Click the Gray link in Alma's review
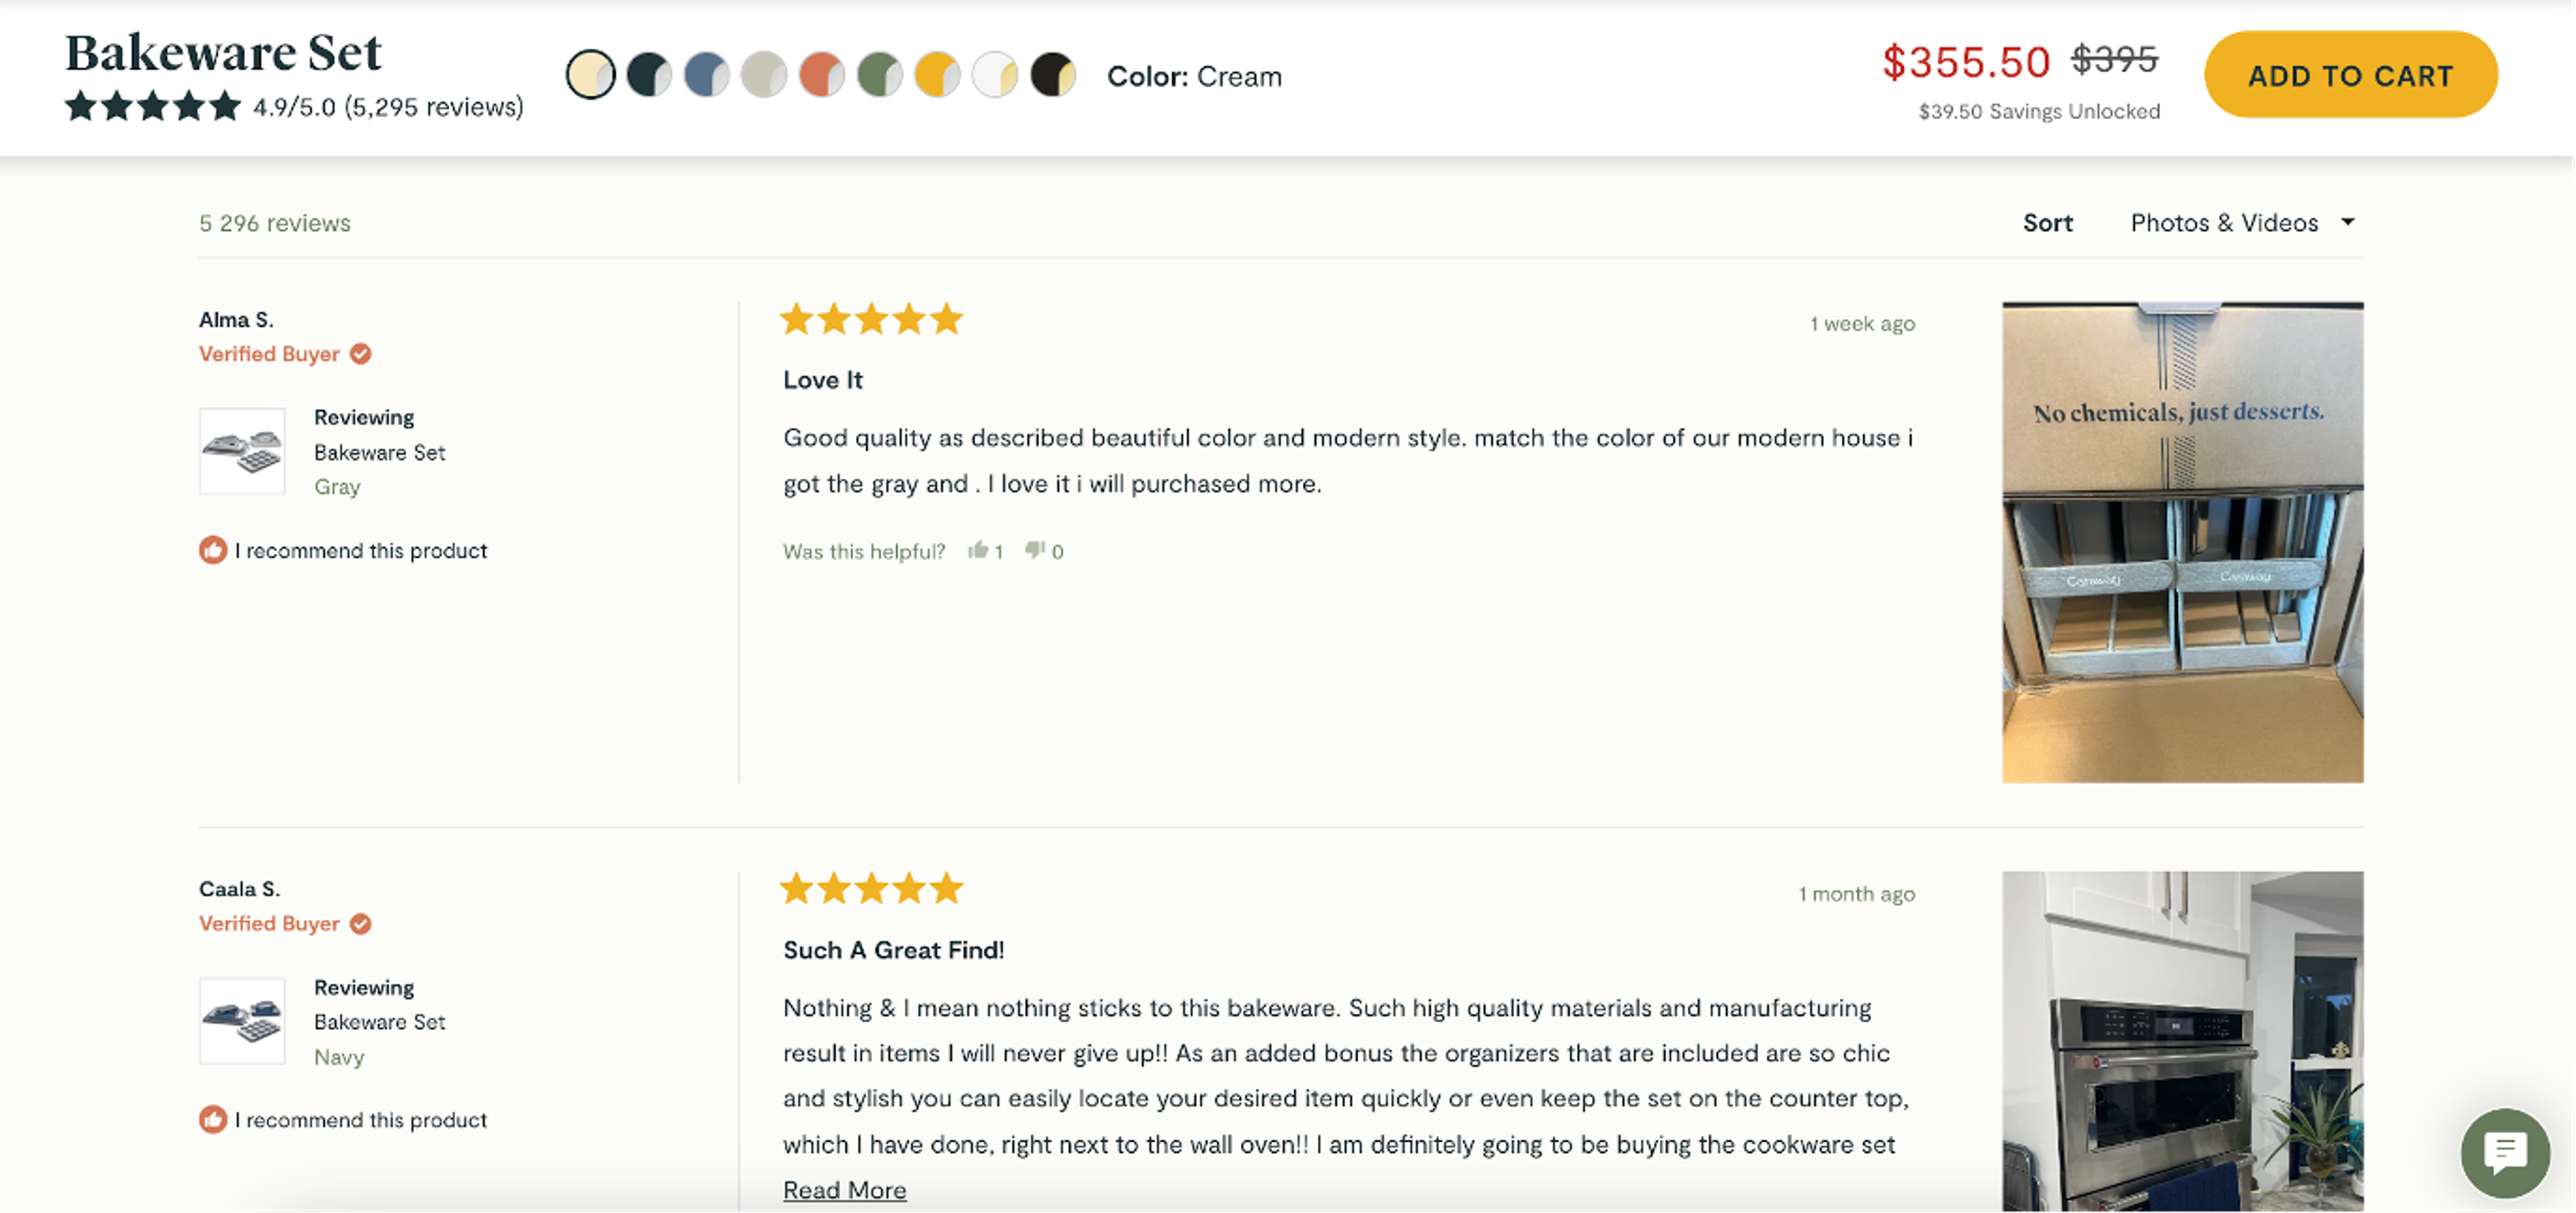The width and height of the screenshot is (2576, 1213). [x=337, y=487]
